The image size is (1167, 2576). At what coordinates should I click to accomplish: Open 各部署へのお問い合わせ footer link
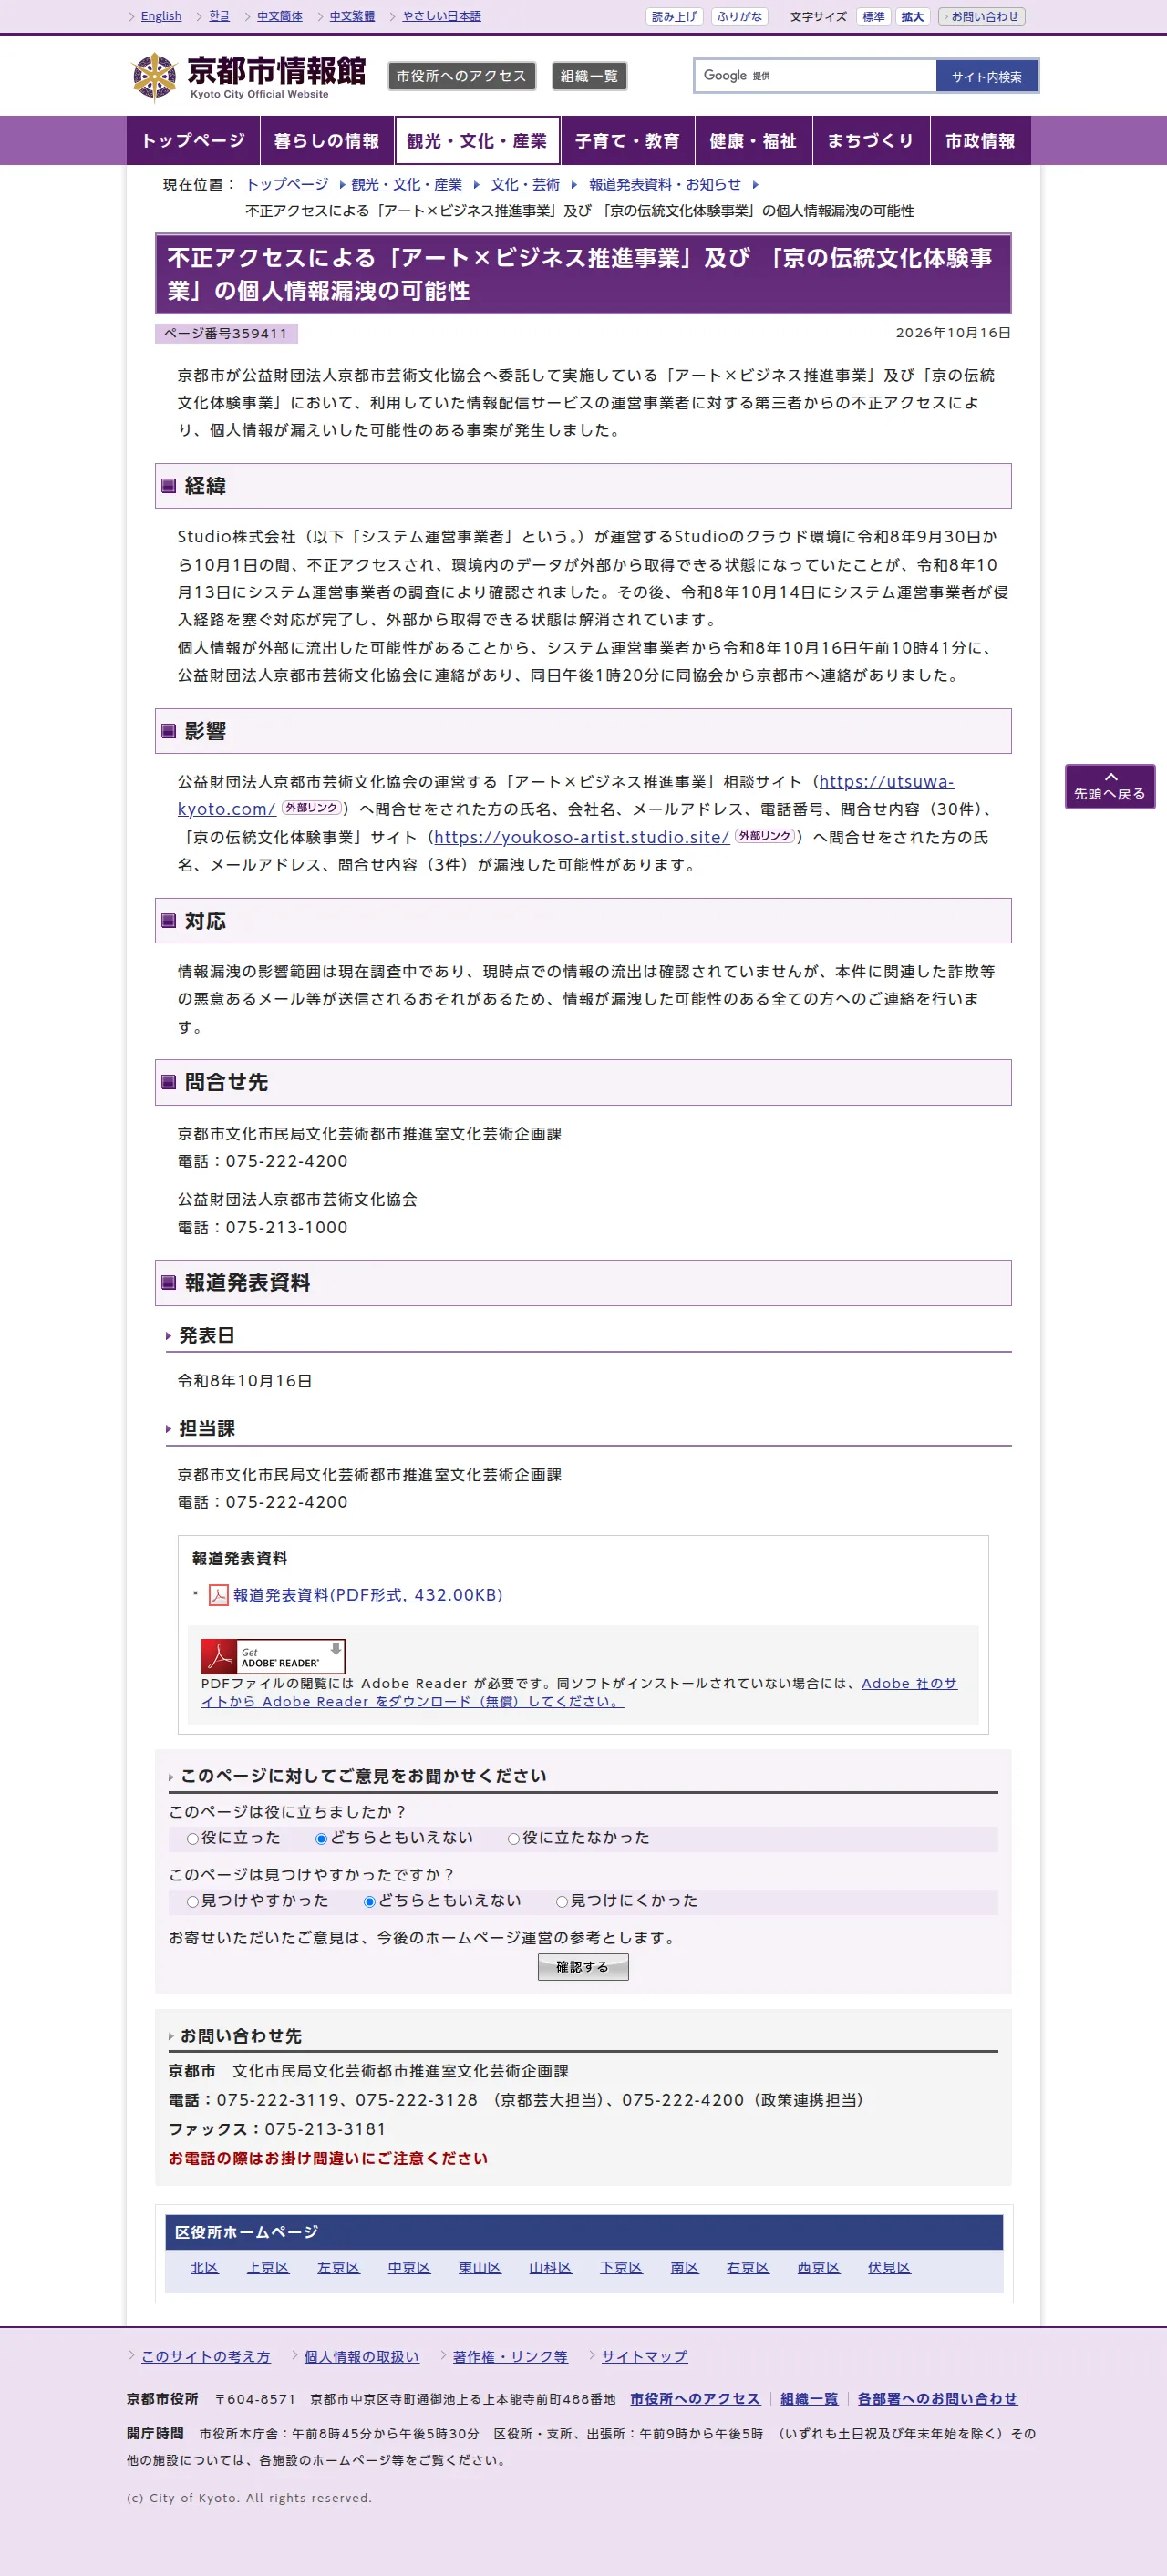coord(937,2399)
